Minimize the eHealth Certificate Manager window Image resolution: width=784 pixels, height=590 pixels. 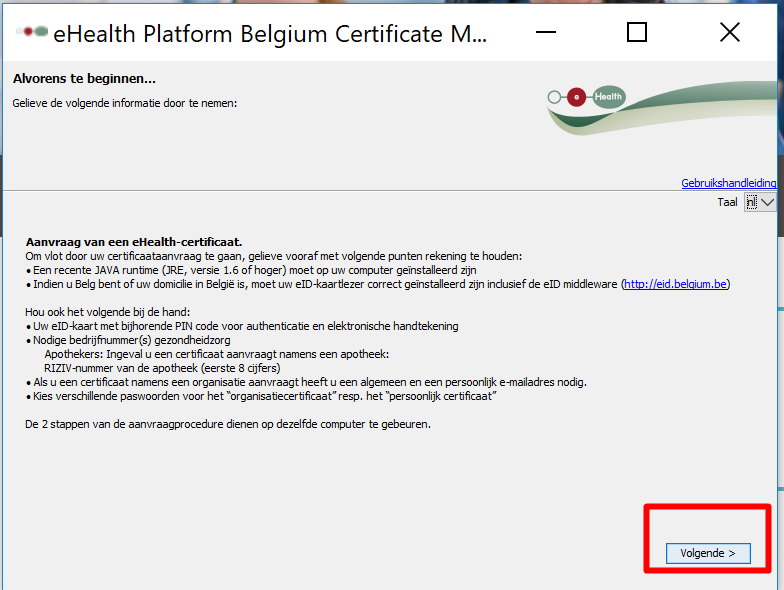tap(546, 32)
